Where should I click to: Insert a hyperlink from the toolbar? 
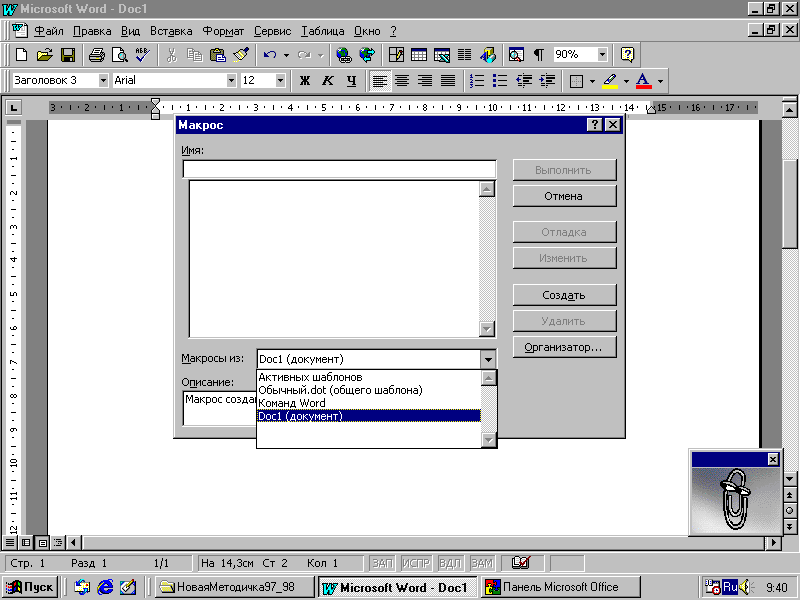tap(343, 55)
